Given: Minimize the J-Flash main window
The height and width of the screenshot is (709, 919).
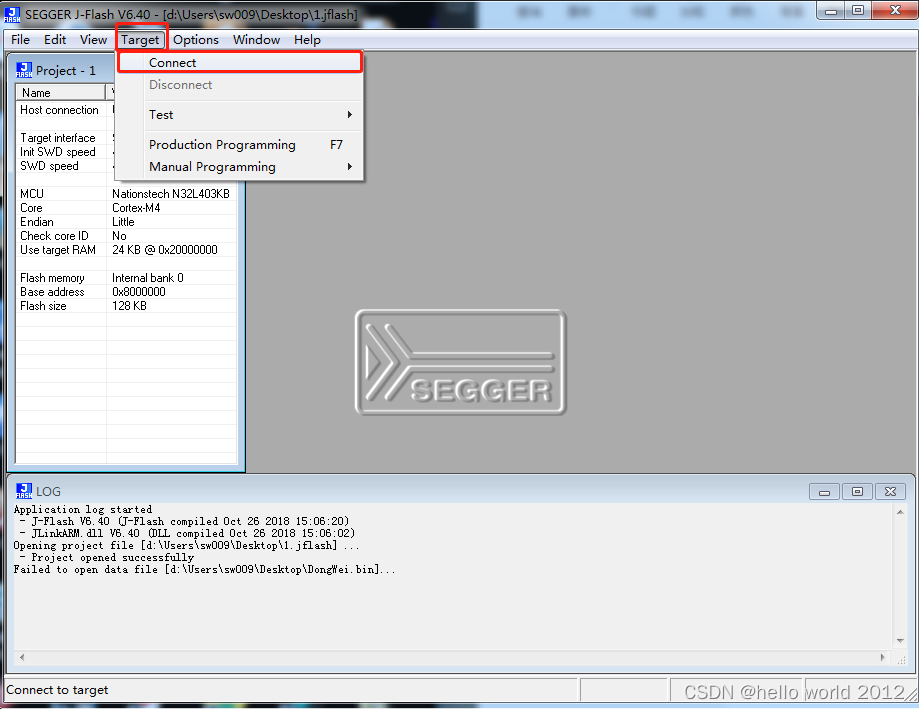Looking at the screenshot, I should 831,11.
